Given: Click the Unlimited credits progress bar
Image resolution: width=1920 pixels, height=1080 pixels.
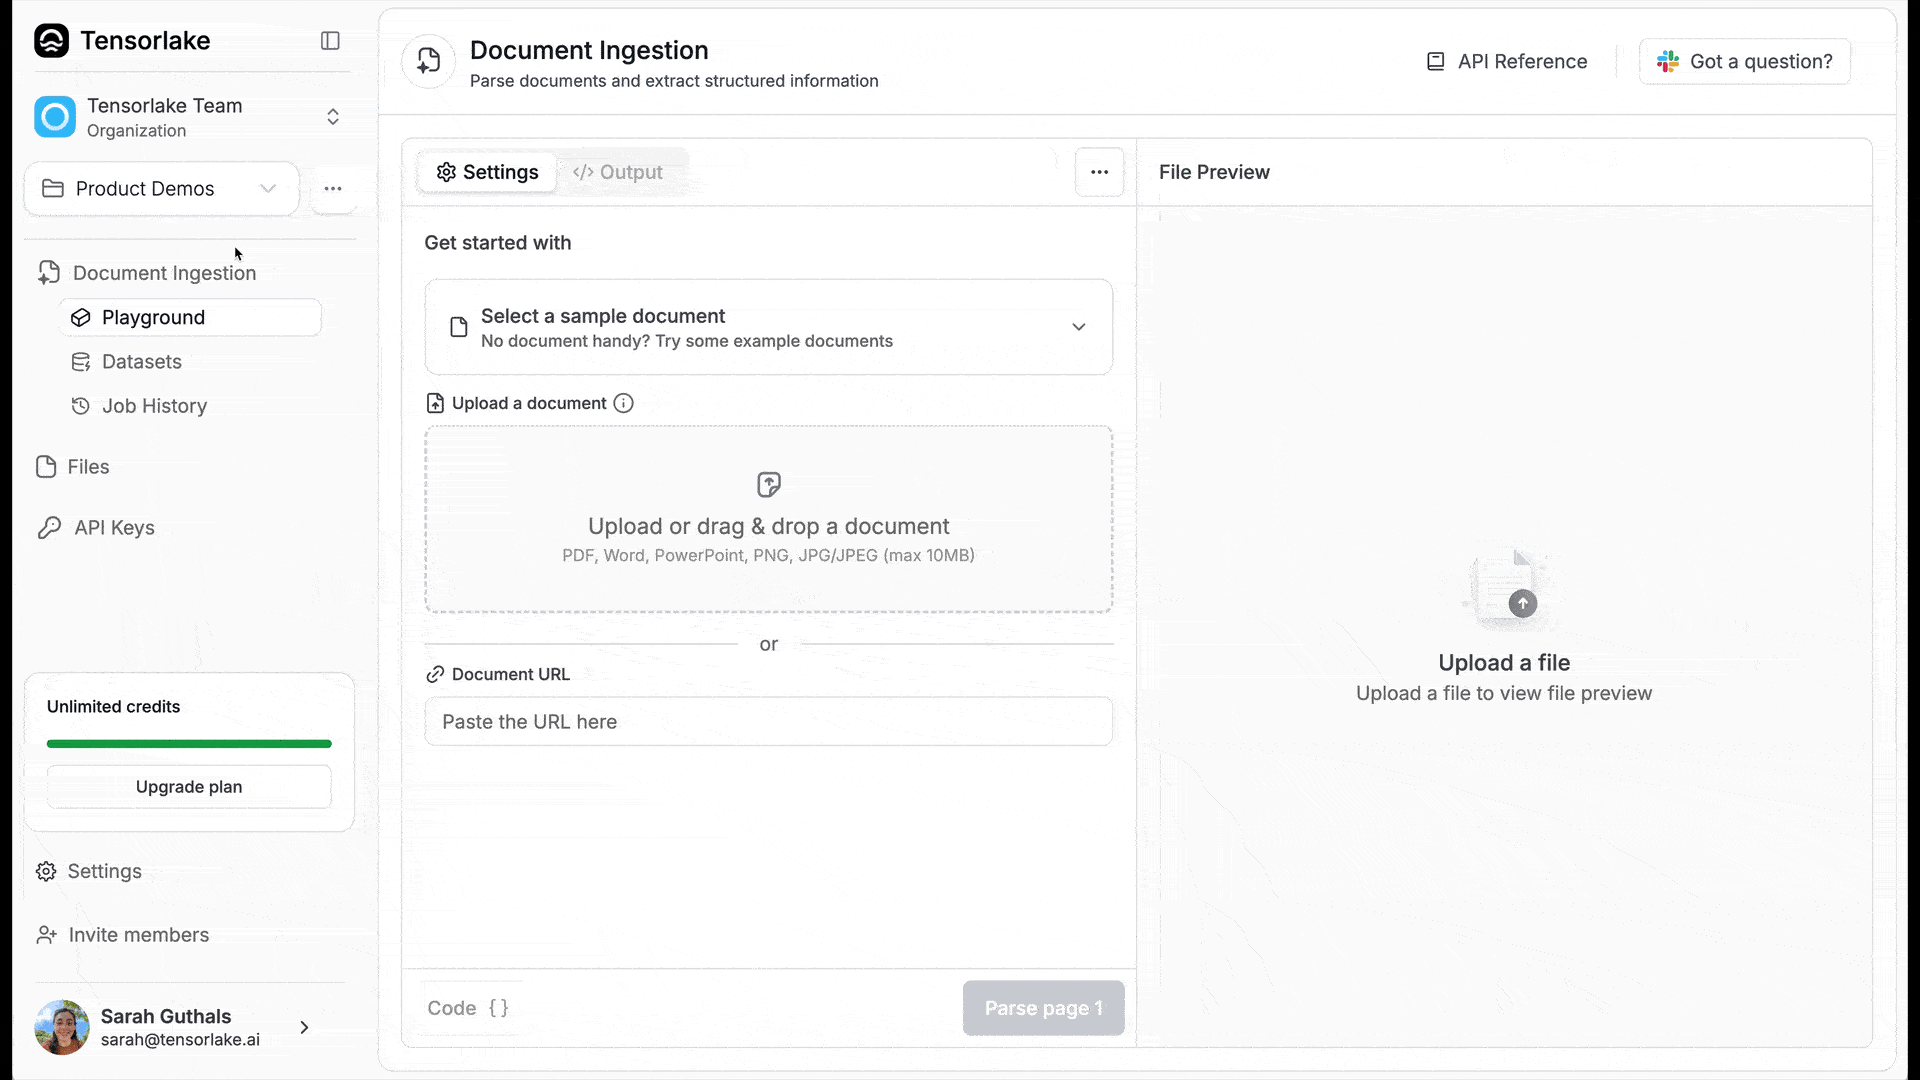Looking at the screenshot, I should pyautogui.click(x=189, y=744).
